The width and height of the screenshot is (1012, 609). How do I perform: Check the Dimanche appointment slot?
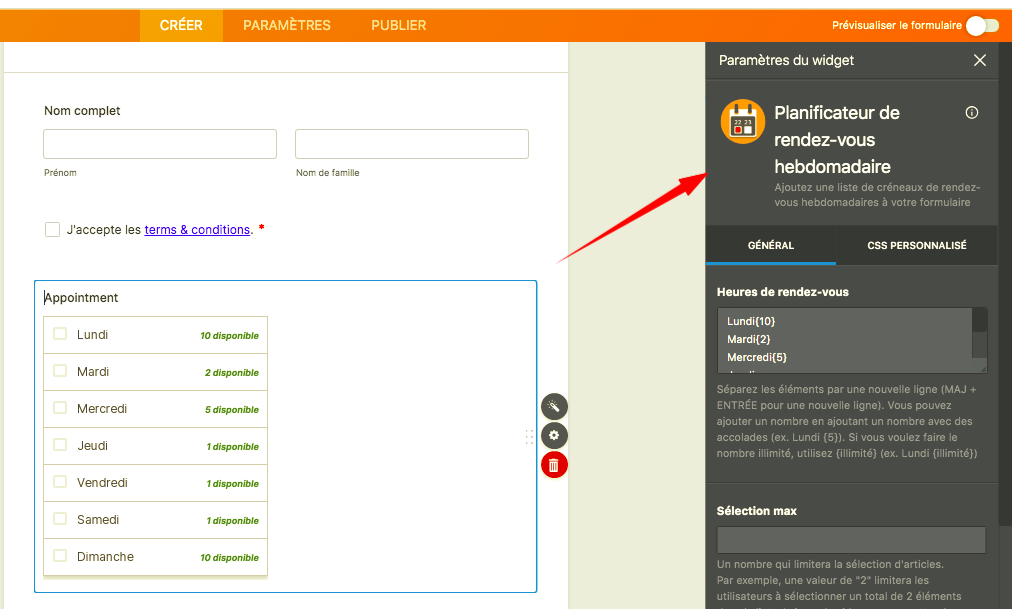(60, 555)
